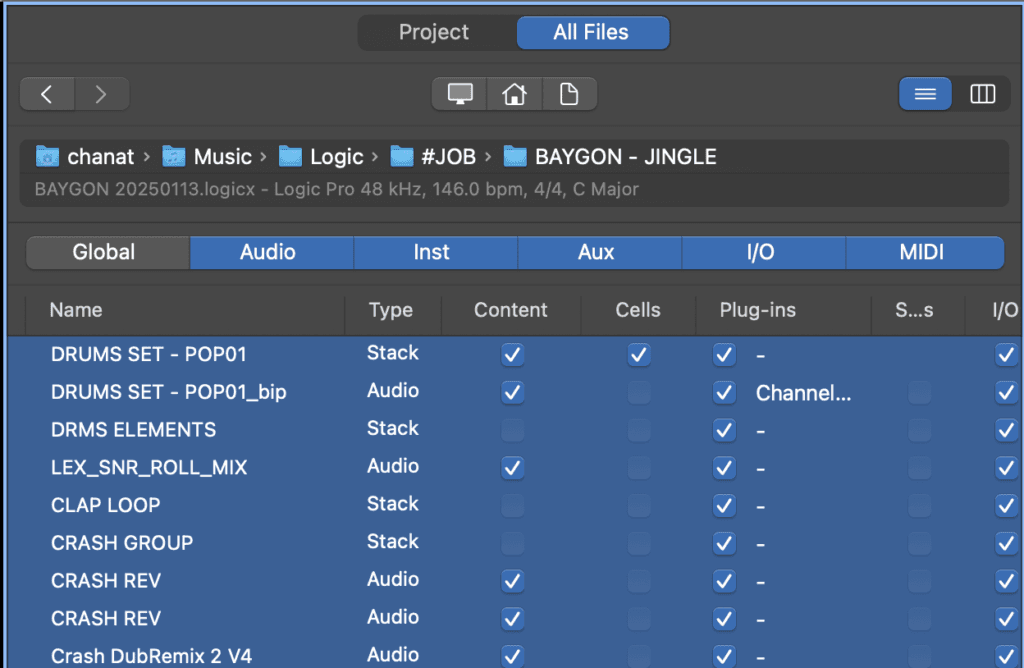Uncheck Plug-ins for CRASH GROUP

click(x=724, y=543)
